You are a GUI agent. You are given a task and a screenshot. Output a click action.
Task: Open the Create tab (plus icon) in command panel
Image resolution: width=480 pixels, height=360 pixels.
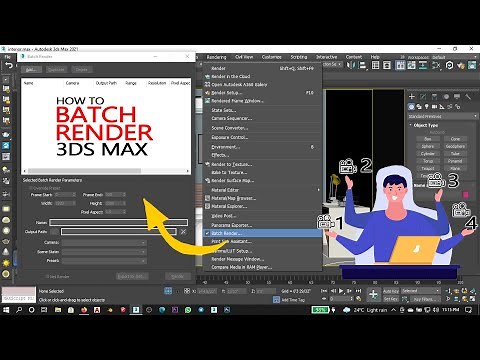click(412, 97)
